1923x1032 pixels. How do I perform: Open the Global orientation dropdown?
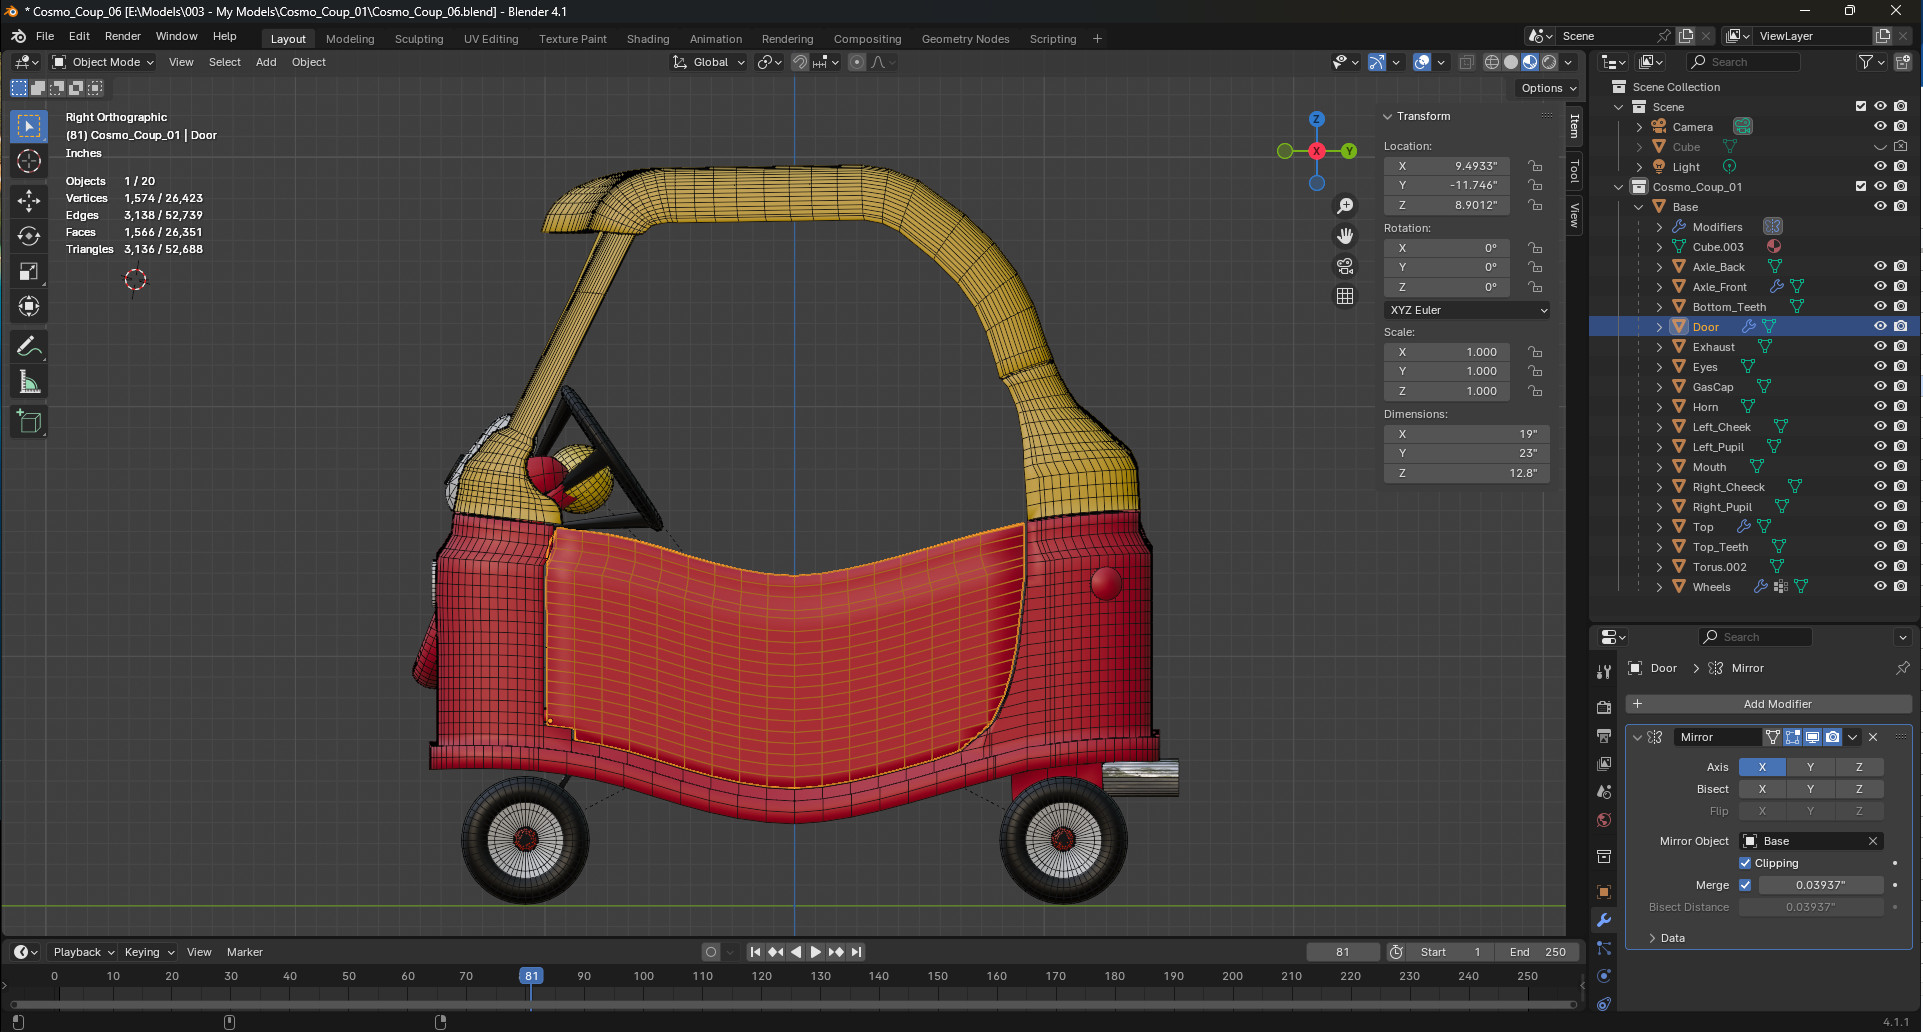pyautogui.click(x=709, y=62)
